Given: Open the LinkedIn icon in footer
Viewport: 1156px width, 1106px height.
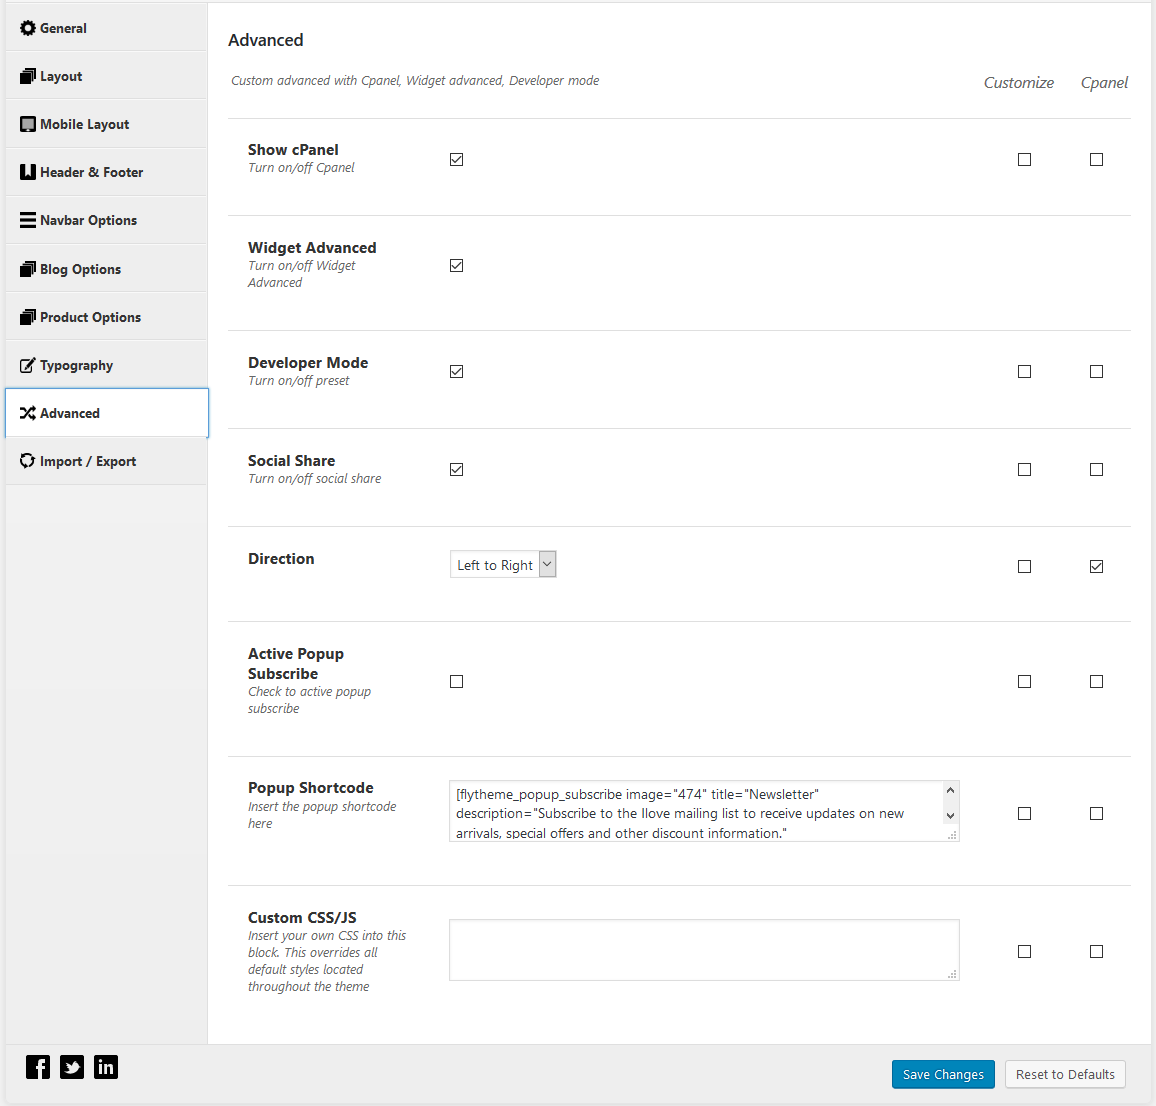Looking at the screenshot, I should 105,1067.
